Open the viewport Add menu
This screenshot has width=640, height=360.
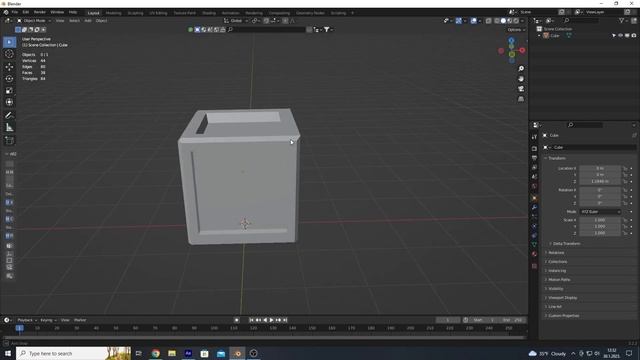click(88, 21)
